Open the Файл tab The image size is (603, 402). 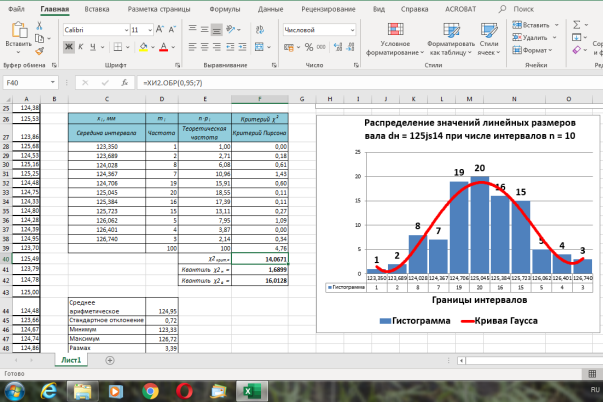point(16,9)
